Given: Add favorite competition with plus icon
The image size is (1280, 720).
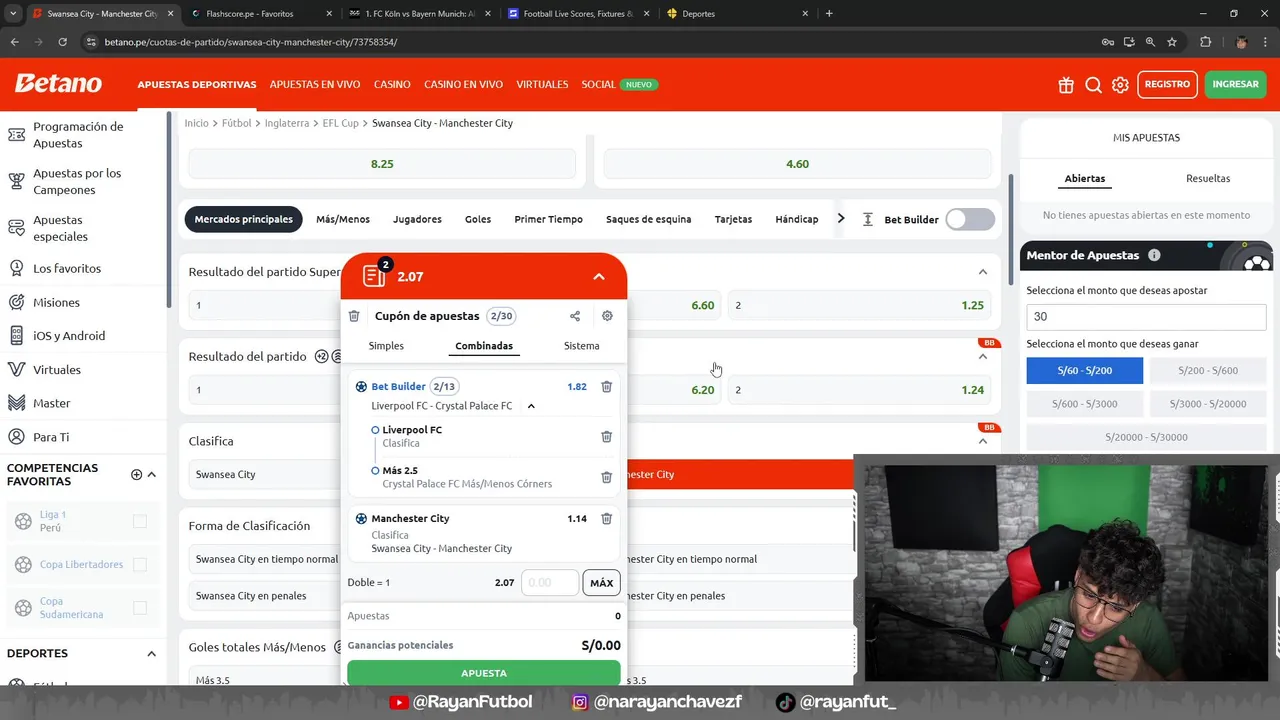Looking at the screenshot, I should pyautogui.click(x=136, y=475).
